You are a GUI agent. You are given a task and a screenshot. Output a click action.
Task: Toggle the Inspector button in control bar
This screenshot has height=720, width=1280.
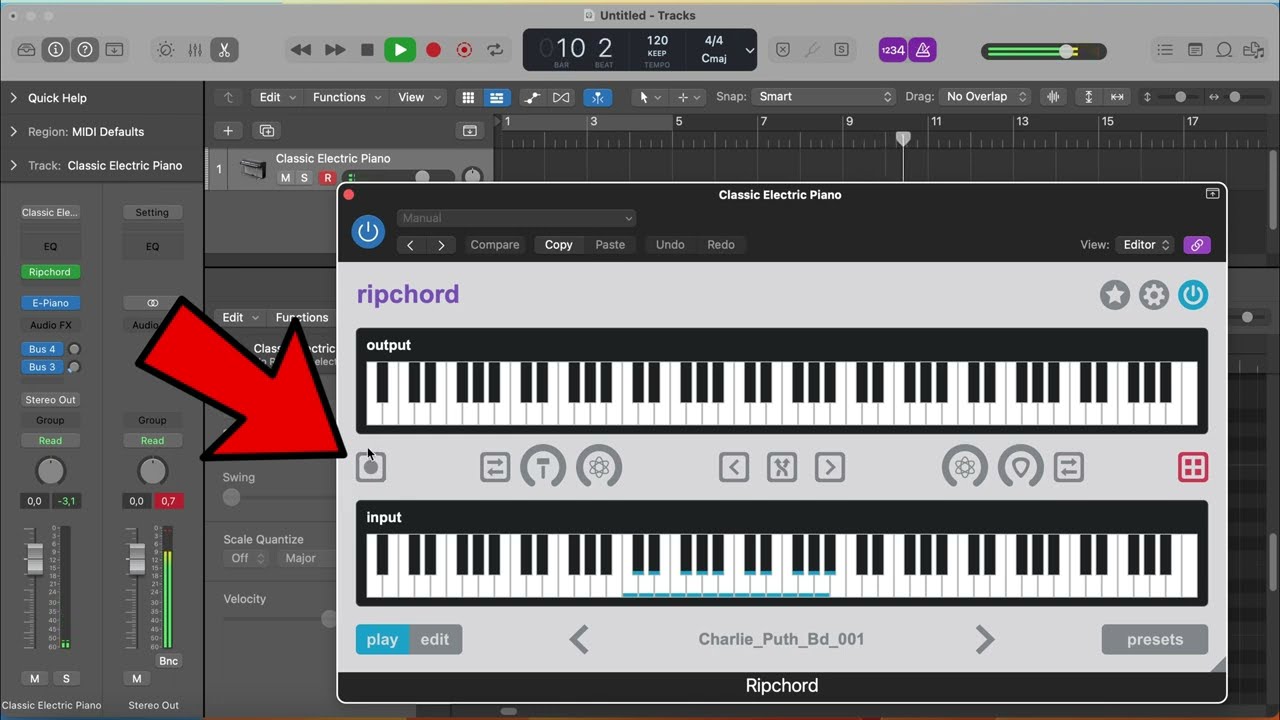[56, 49]
